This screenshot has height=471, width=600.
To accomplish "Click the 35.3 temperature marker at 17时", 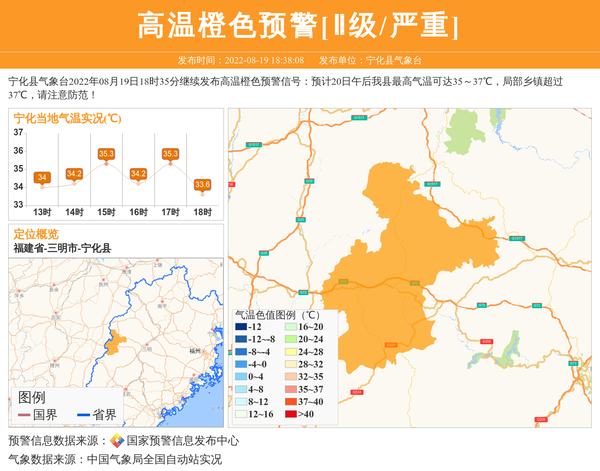I will point(170,154).
